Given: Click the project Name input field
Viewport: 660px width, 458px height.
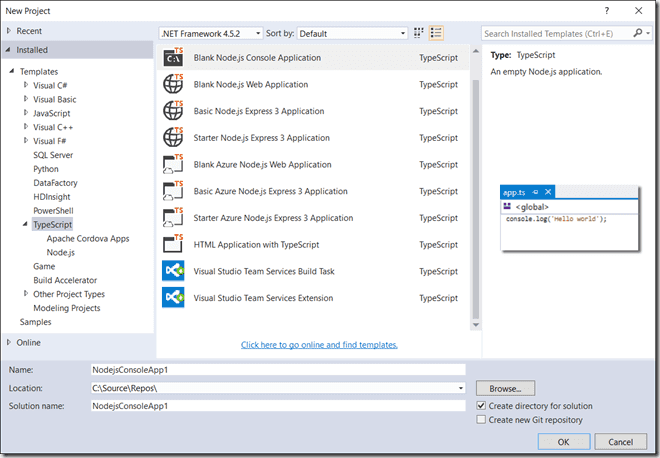Looking at the screenshot, I should pos(278,370).
